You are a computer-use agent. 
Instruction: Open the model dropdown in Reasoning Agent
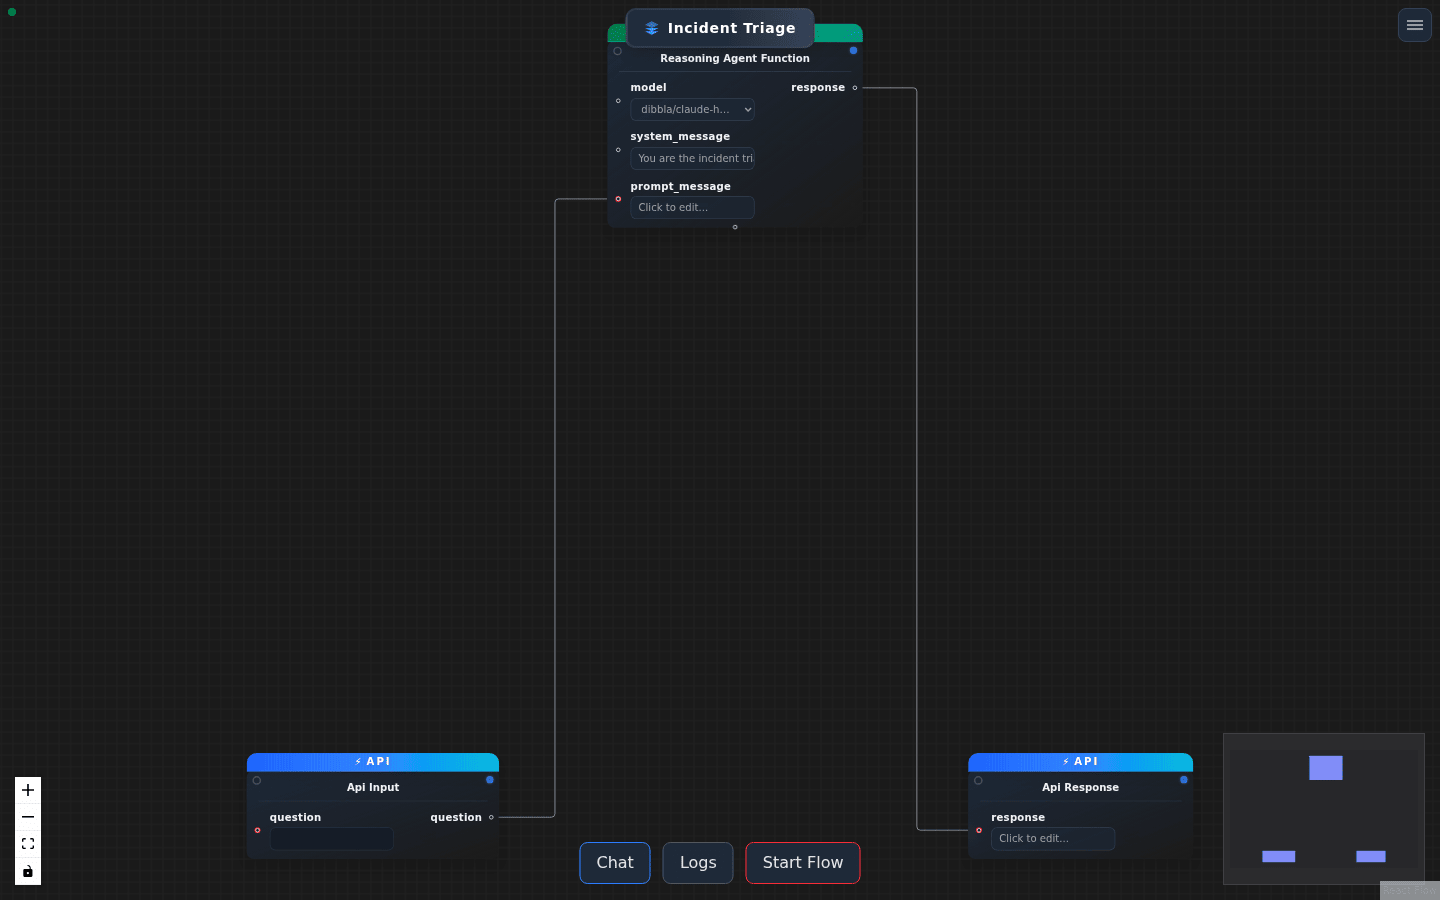pyautogui.click(x=692, y=110)
